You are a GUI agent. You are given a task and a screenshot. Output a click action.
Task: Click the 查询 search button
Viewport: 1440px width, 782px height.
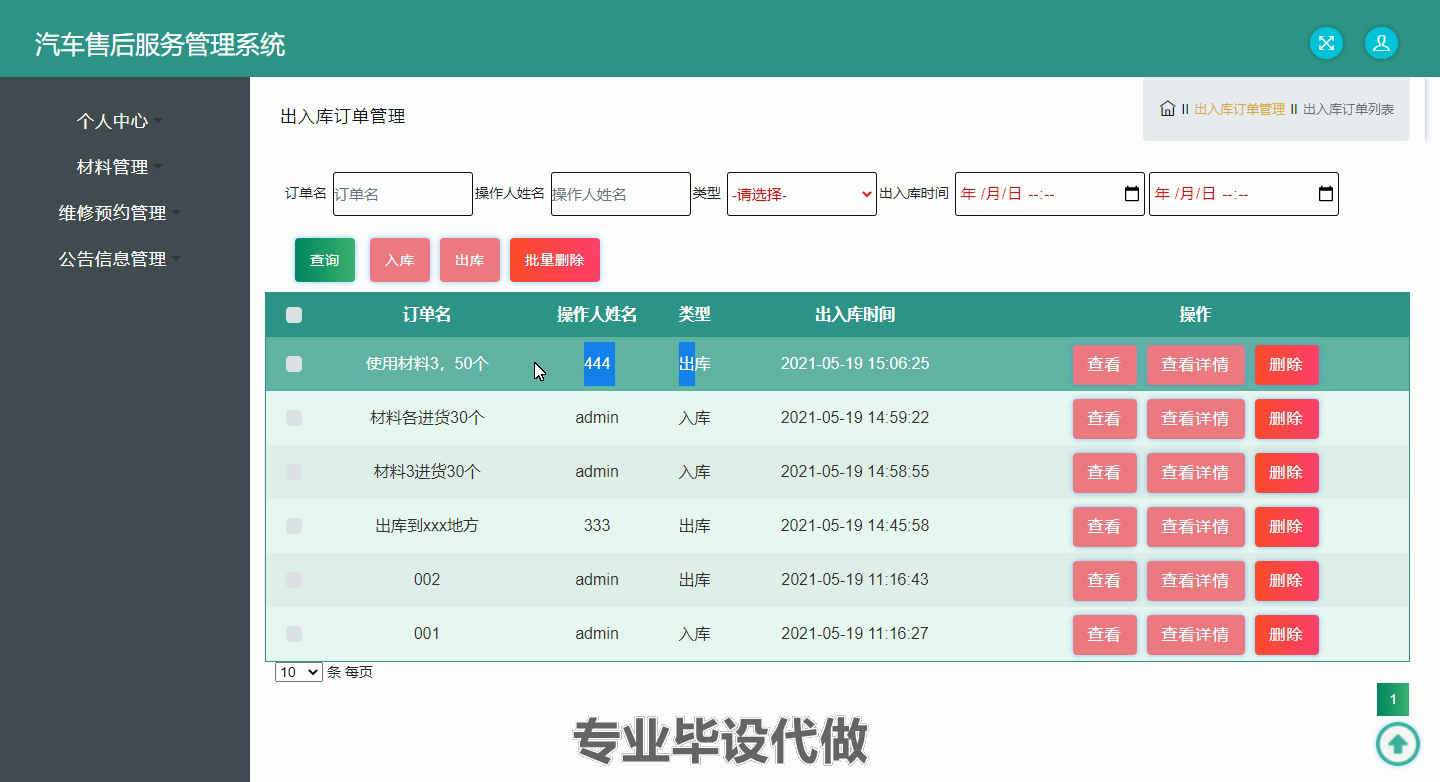coord(325,260)
